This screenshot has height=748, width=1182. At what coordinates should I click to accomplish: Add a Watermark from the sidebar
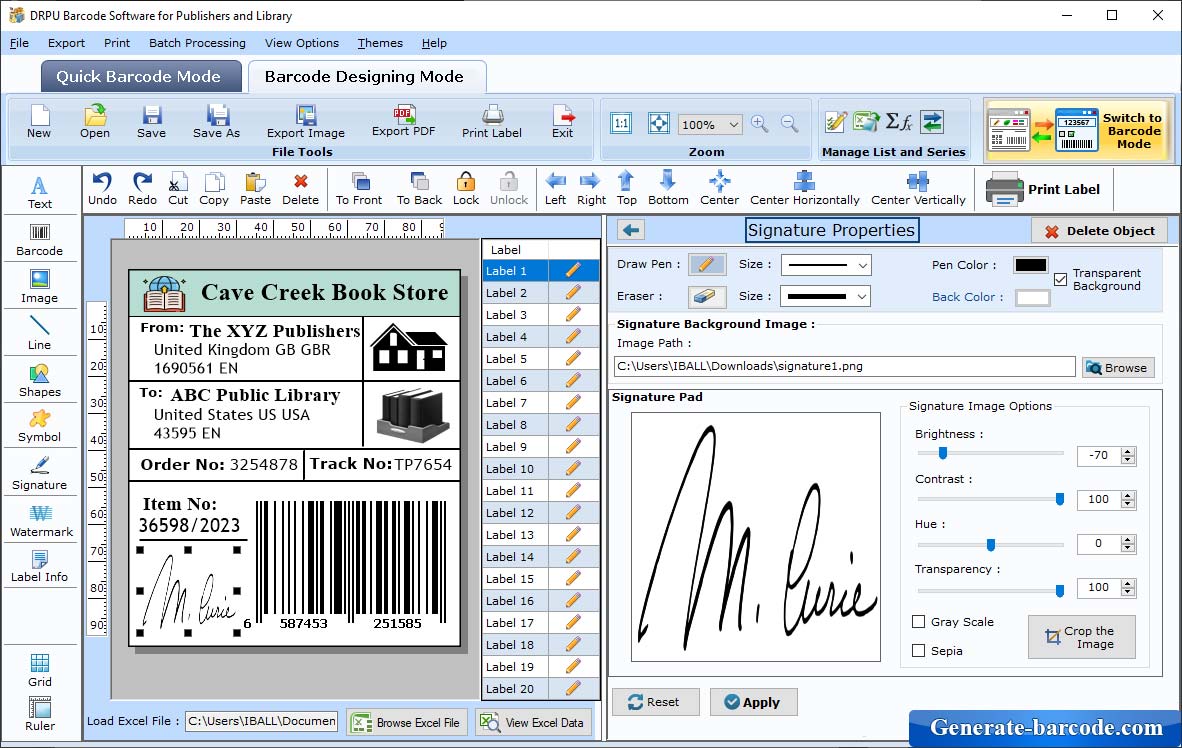point(41,520)
